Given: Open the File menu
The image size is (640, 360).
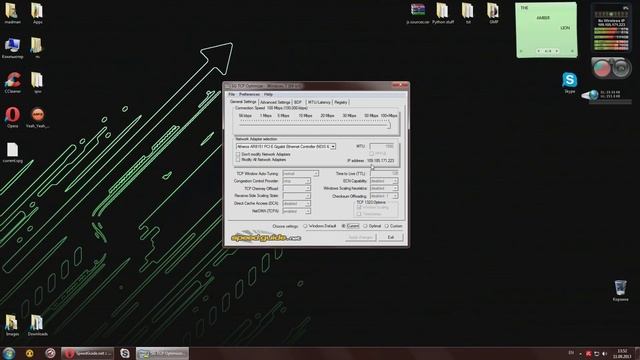Looking at the screenshot, I should [231, 94].
